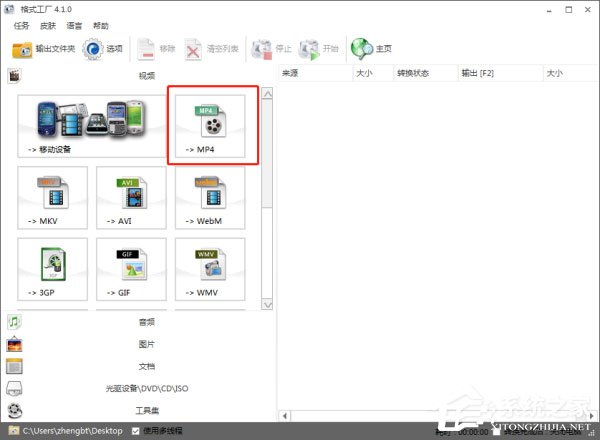The image size is (600, 440).
Task: Click the 选项 options button
Action: (x=103, y=48)
